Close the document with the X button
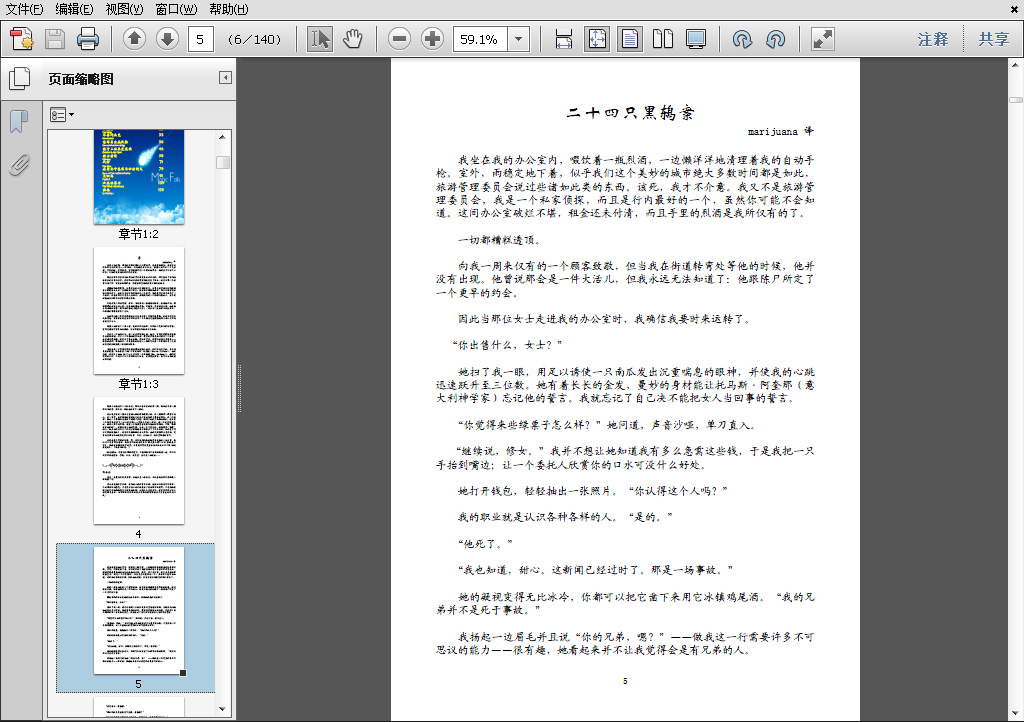 pyautogui.click(x=1014, y=9)
